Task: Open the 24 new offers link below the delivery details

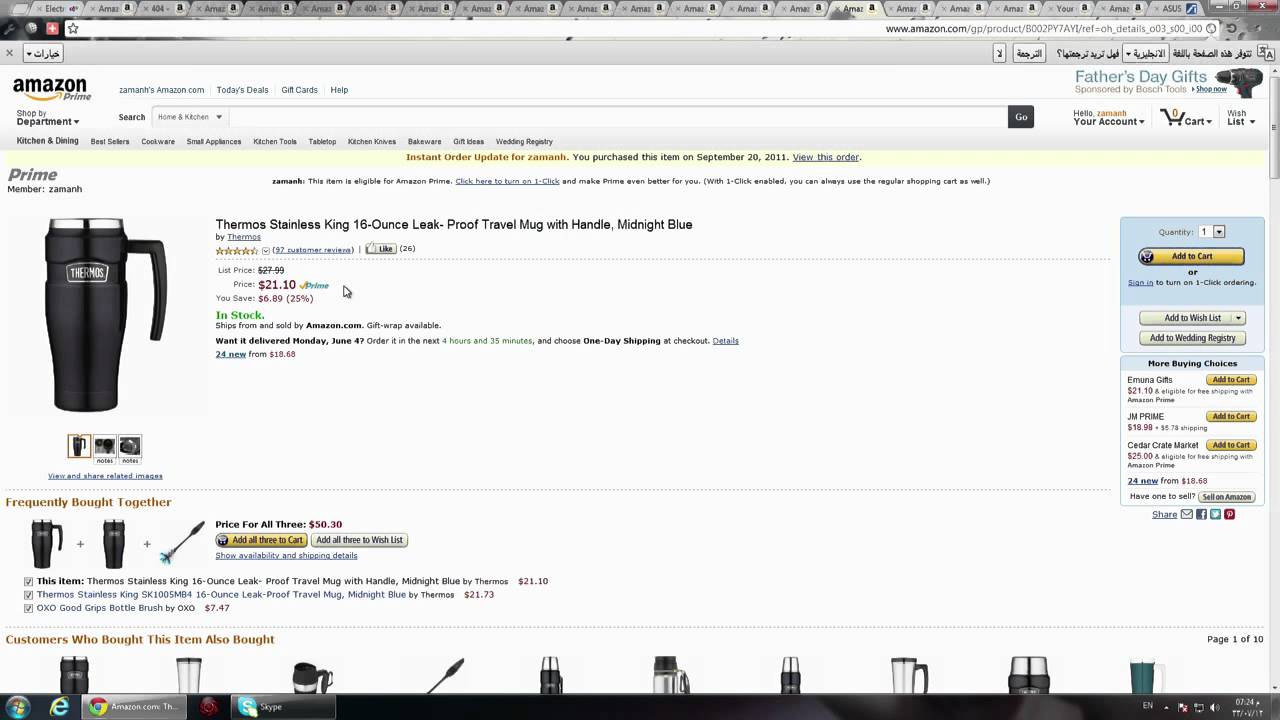Action: (230, 354)
